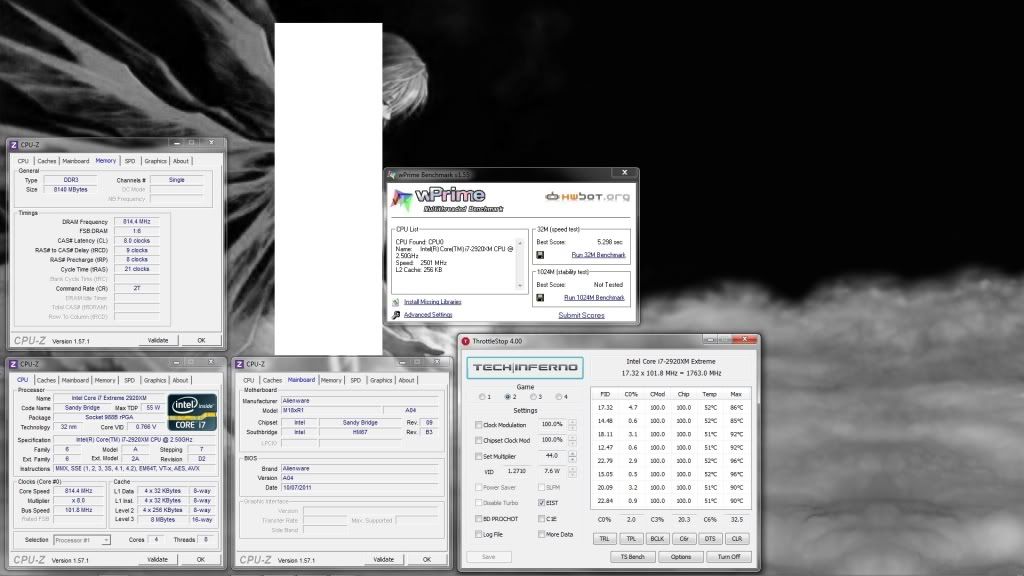Switch to the About tab in the processor CPU-Z window
This screenshot has height=576, width=1024.
click(x=180, y=380)
